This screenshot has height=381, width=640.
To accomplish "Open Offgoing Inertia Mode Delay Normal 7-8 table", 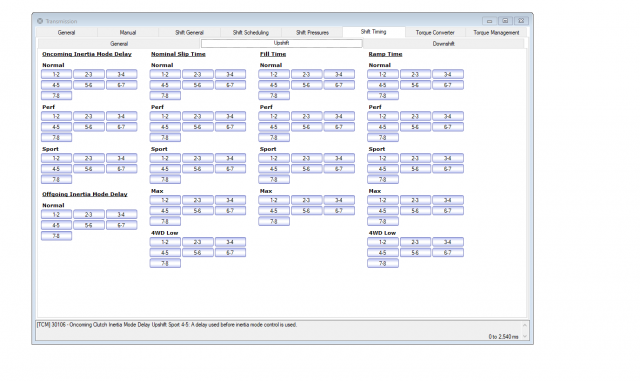I will [56, 236].
